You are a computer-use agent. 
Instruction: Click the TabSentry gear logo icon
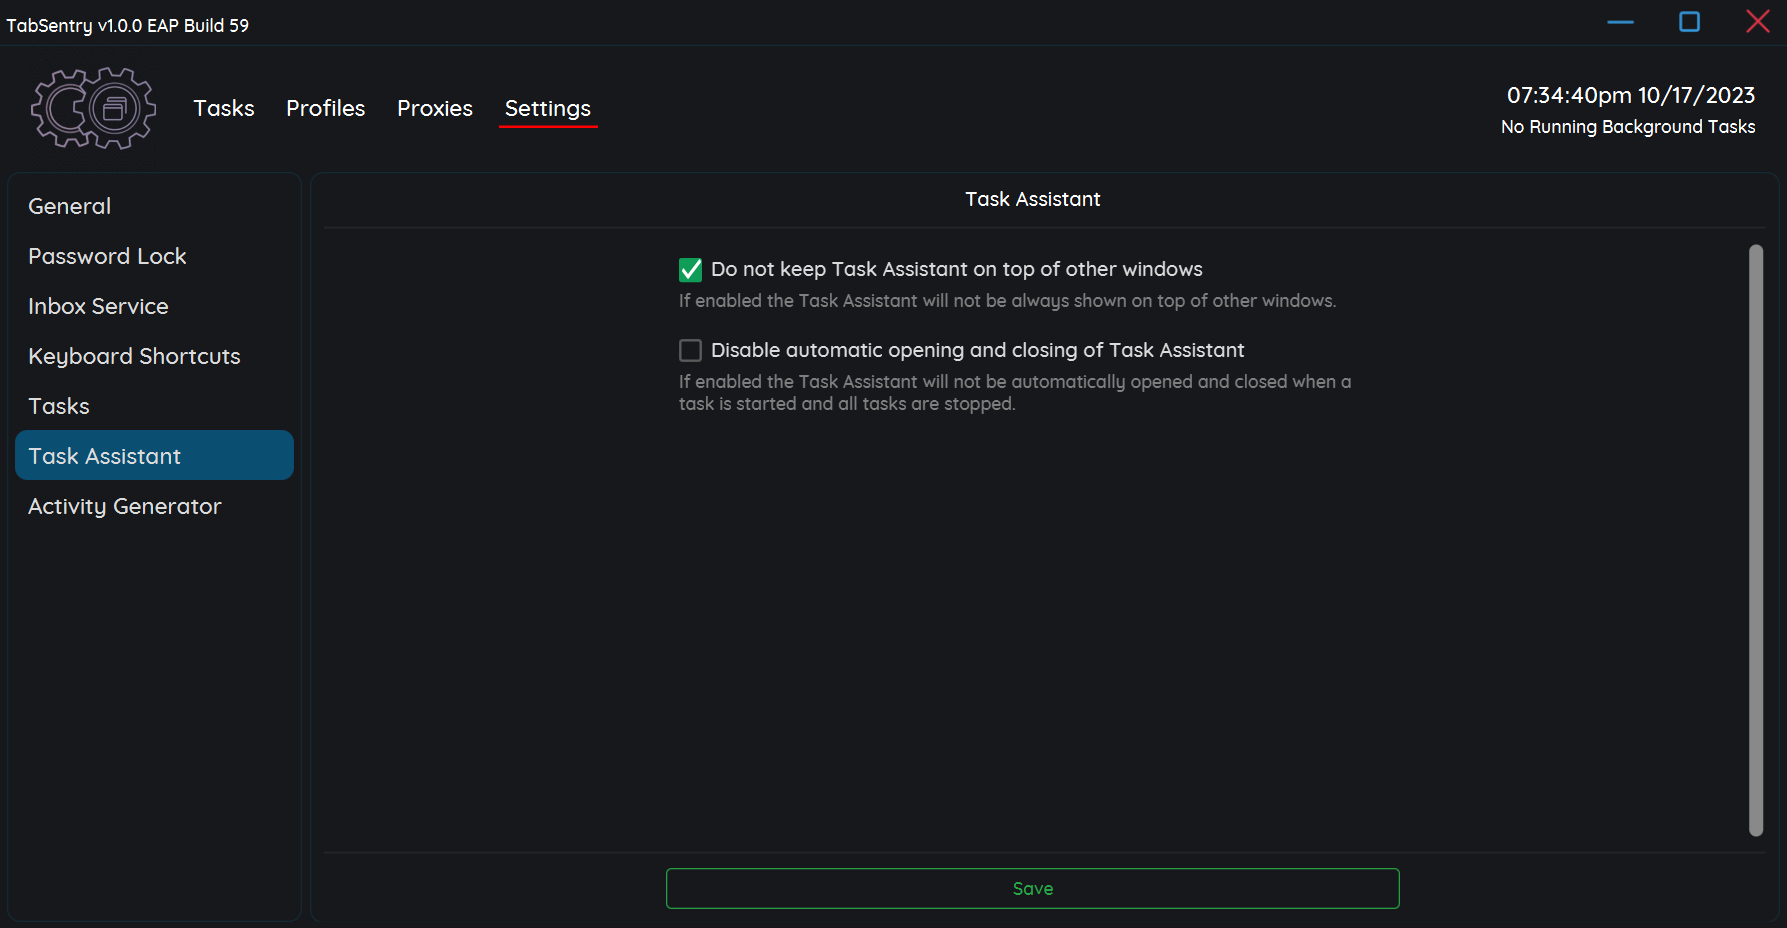point(92,108)
